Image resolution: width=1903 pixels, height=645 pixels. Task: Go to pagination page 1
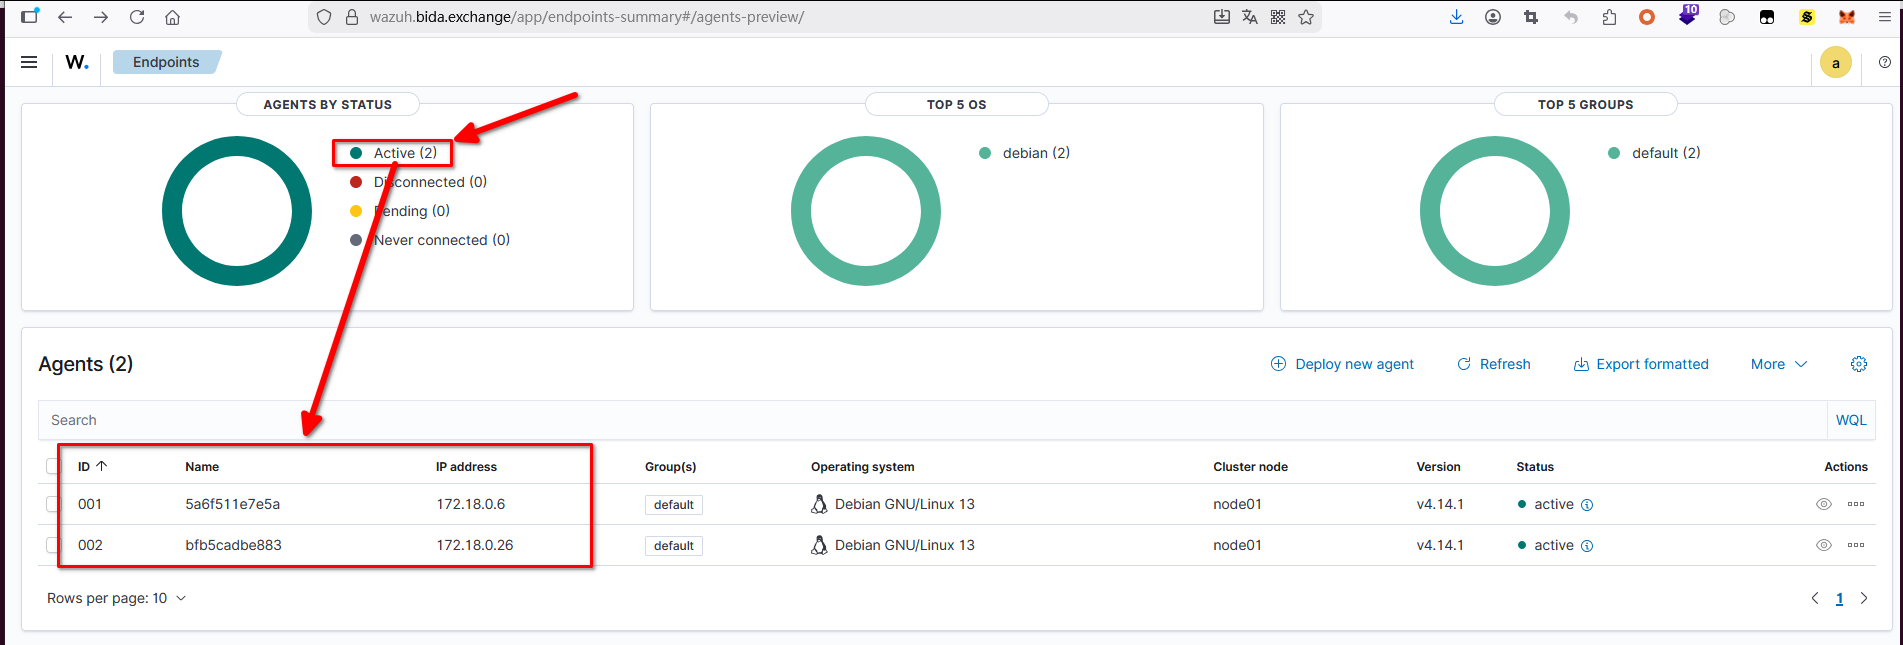click(x=1839, y=598)
